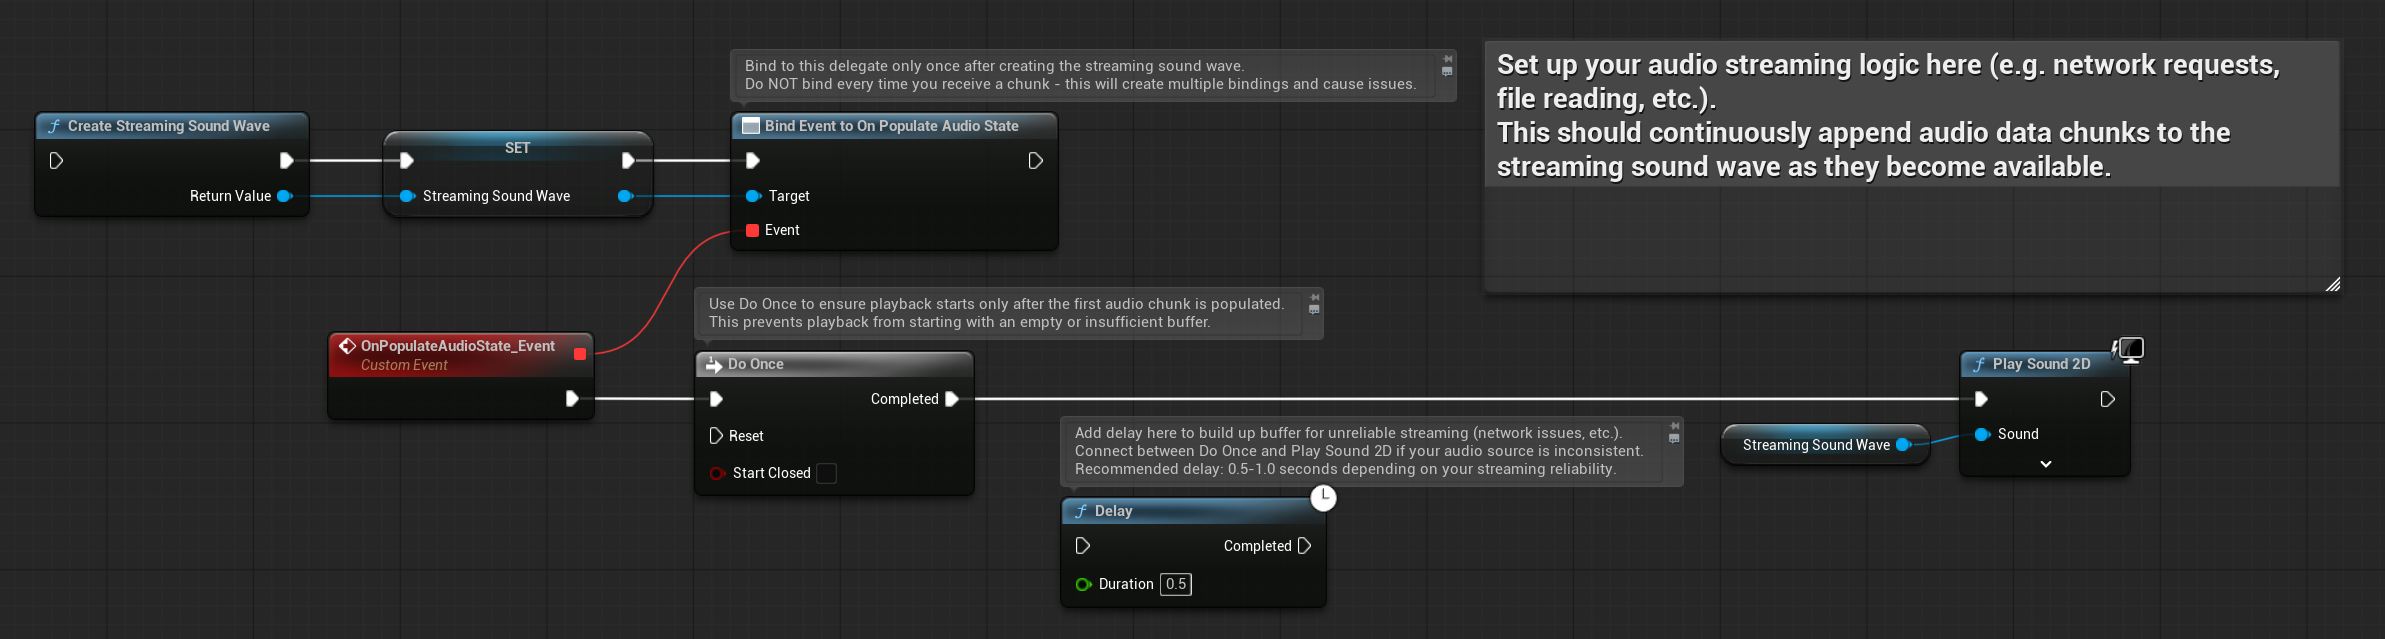Click the Streaming Sound Wave variable getter node
Screen dimensions: 2385x639
pos(1815,445)
